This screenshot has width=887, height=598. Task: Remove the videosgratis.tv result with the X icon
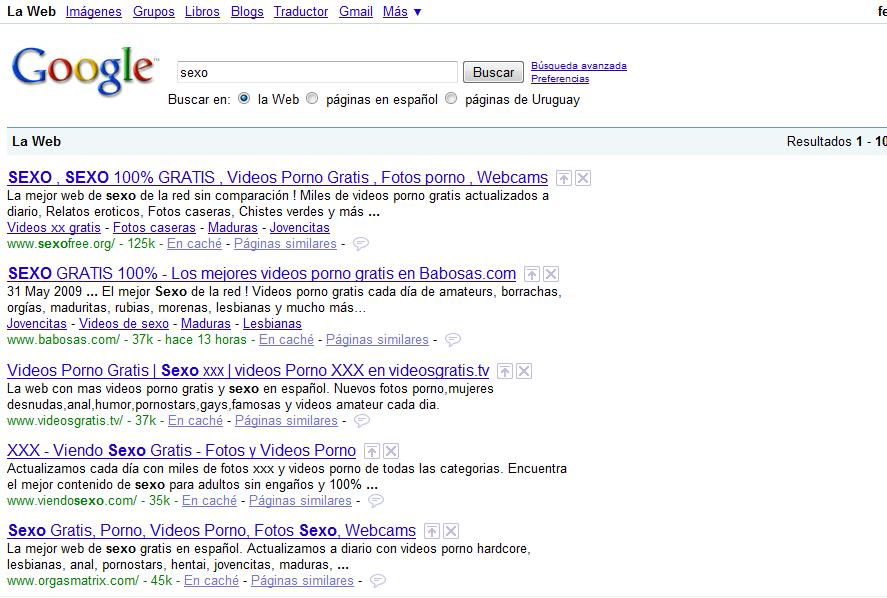524,371
